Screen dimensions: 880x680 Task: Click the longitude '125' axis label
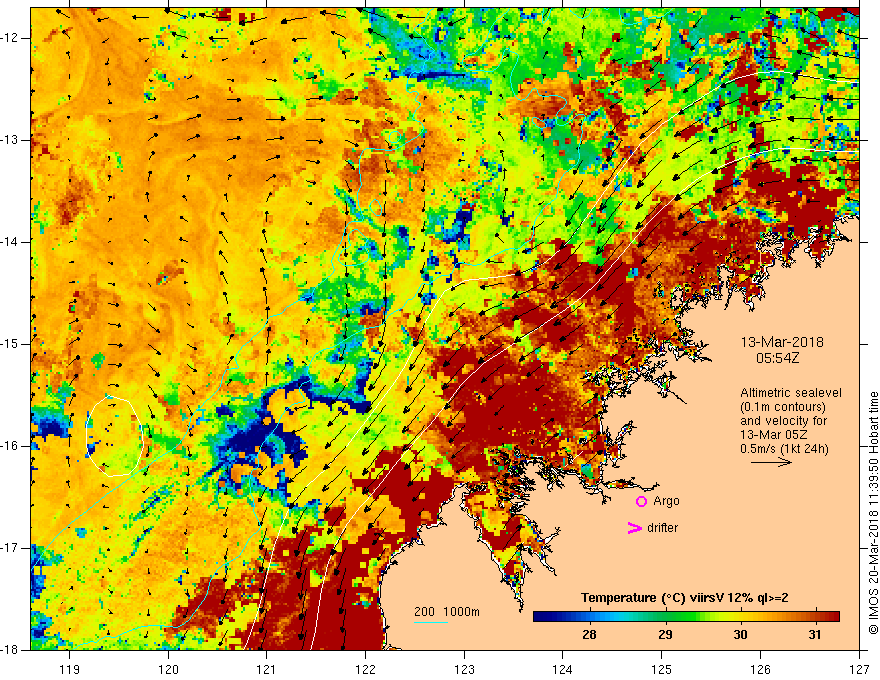pyautogui.click(x=662, y=669)
